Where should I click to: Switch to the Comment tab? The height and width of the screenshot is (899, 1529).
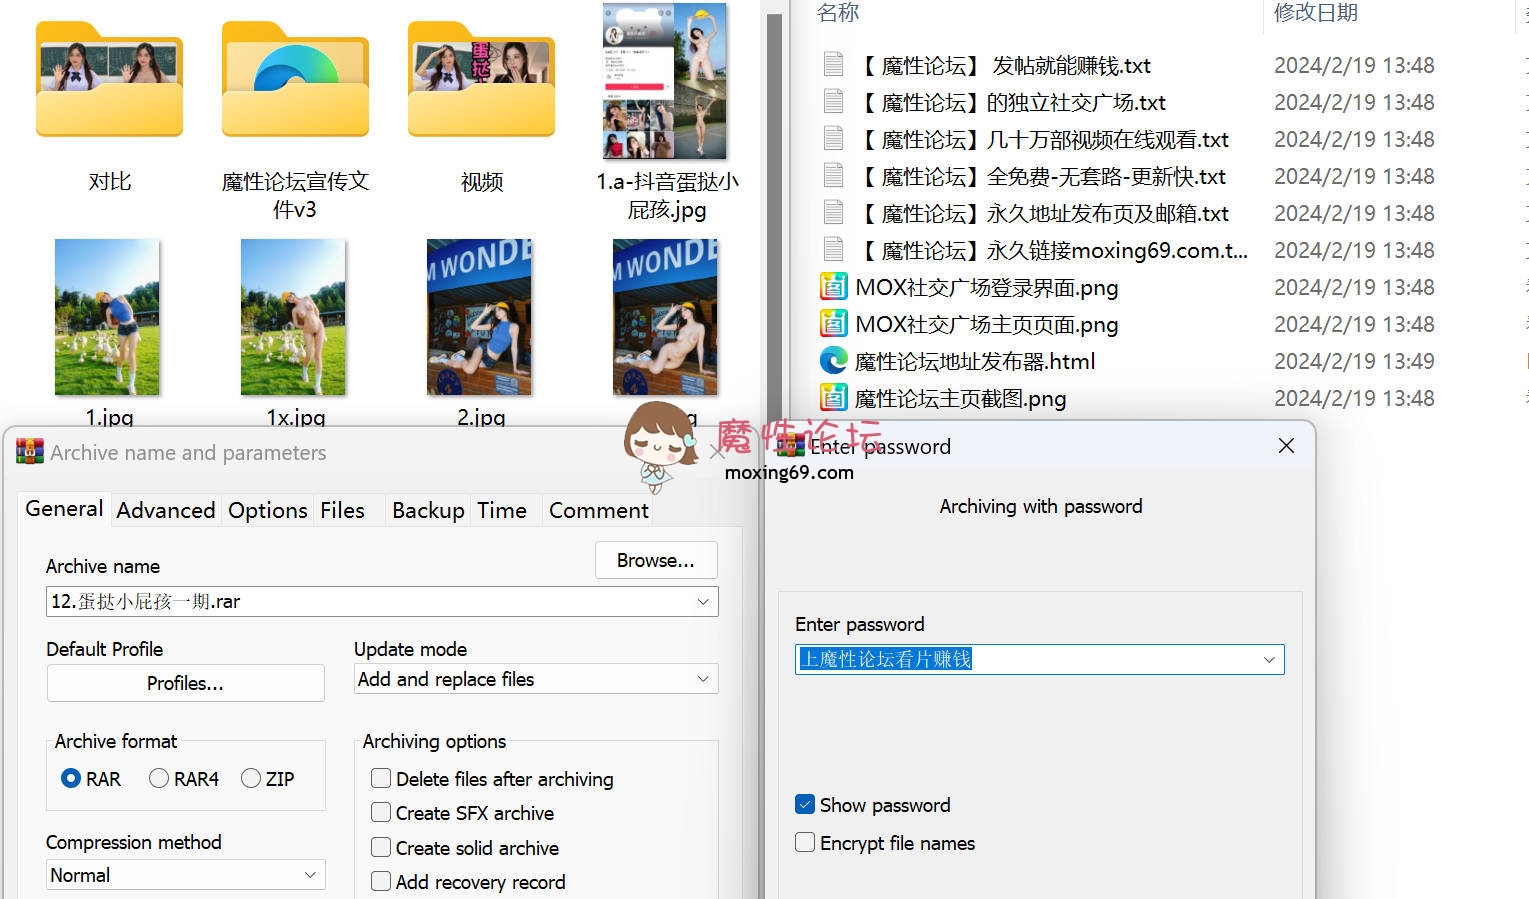[599, 510]
